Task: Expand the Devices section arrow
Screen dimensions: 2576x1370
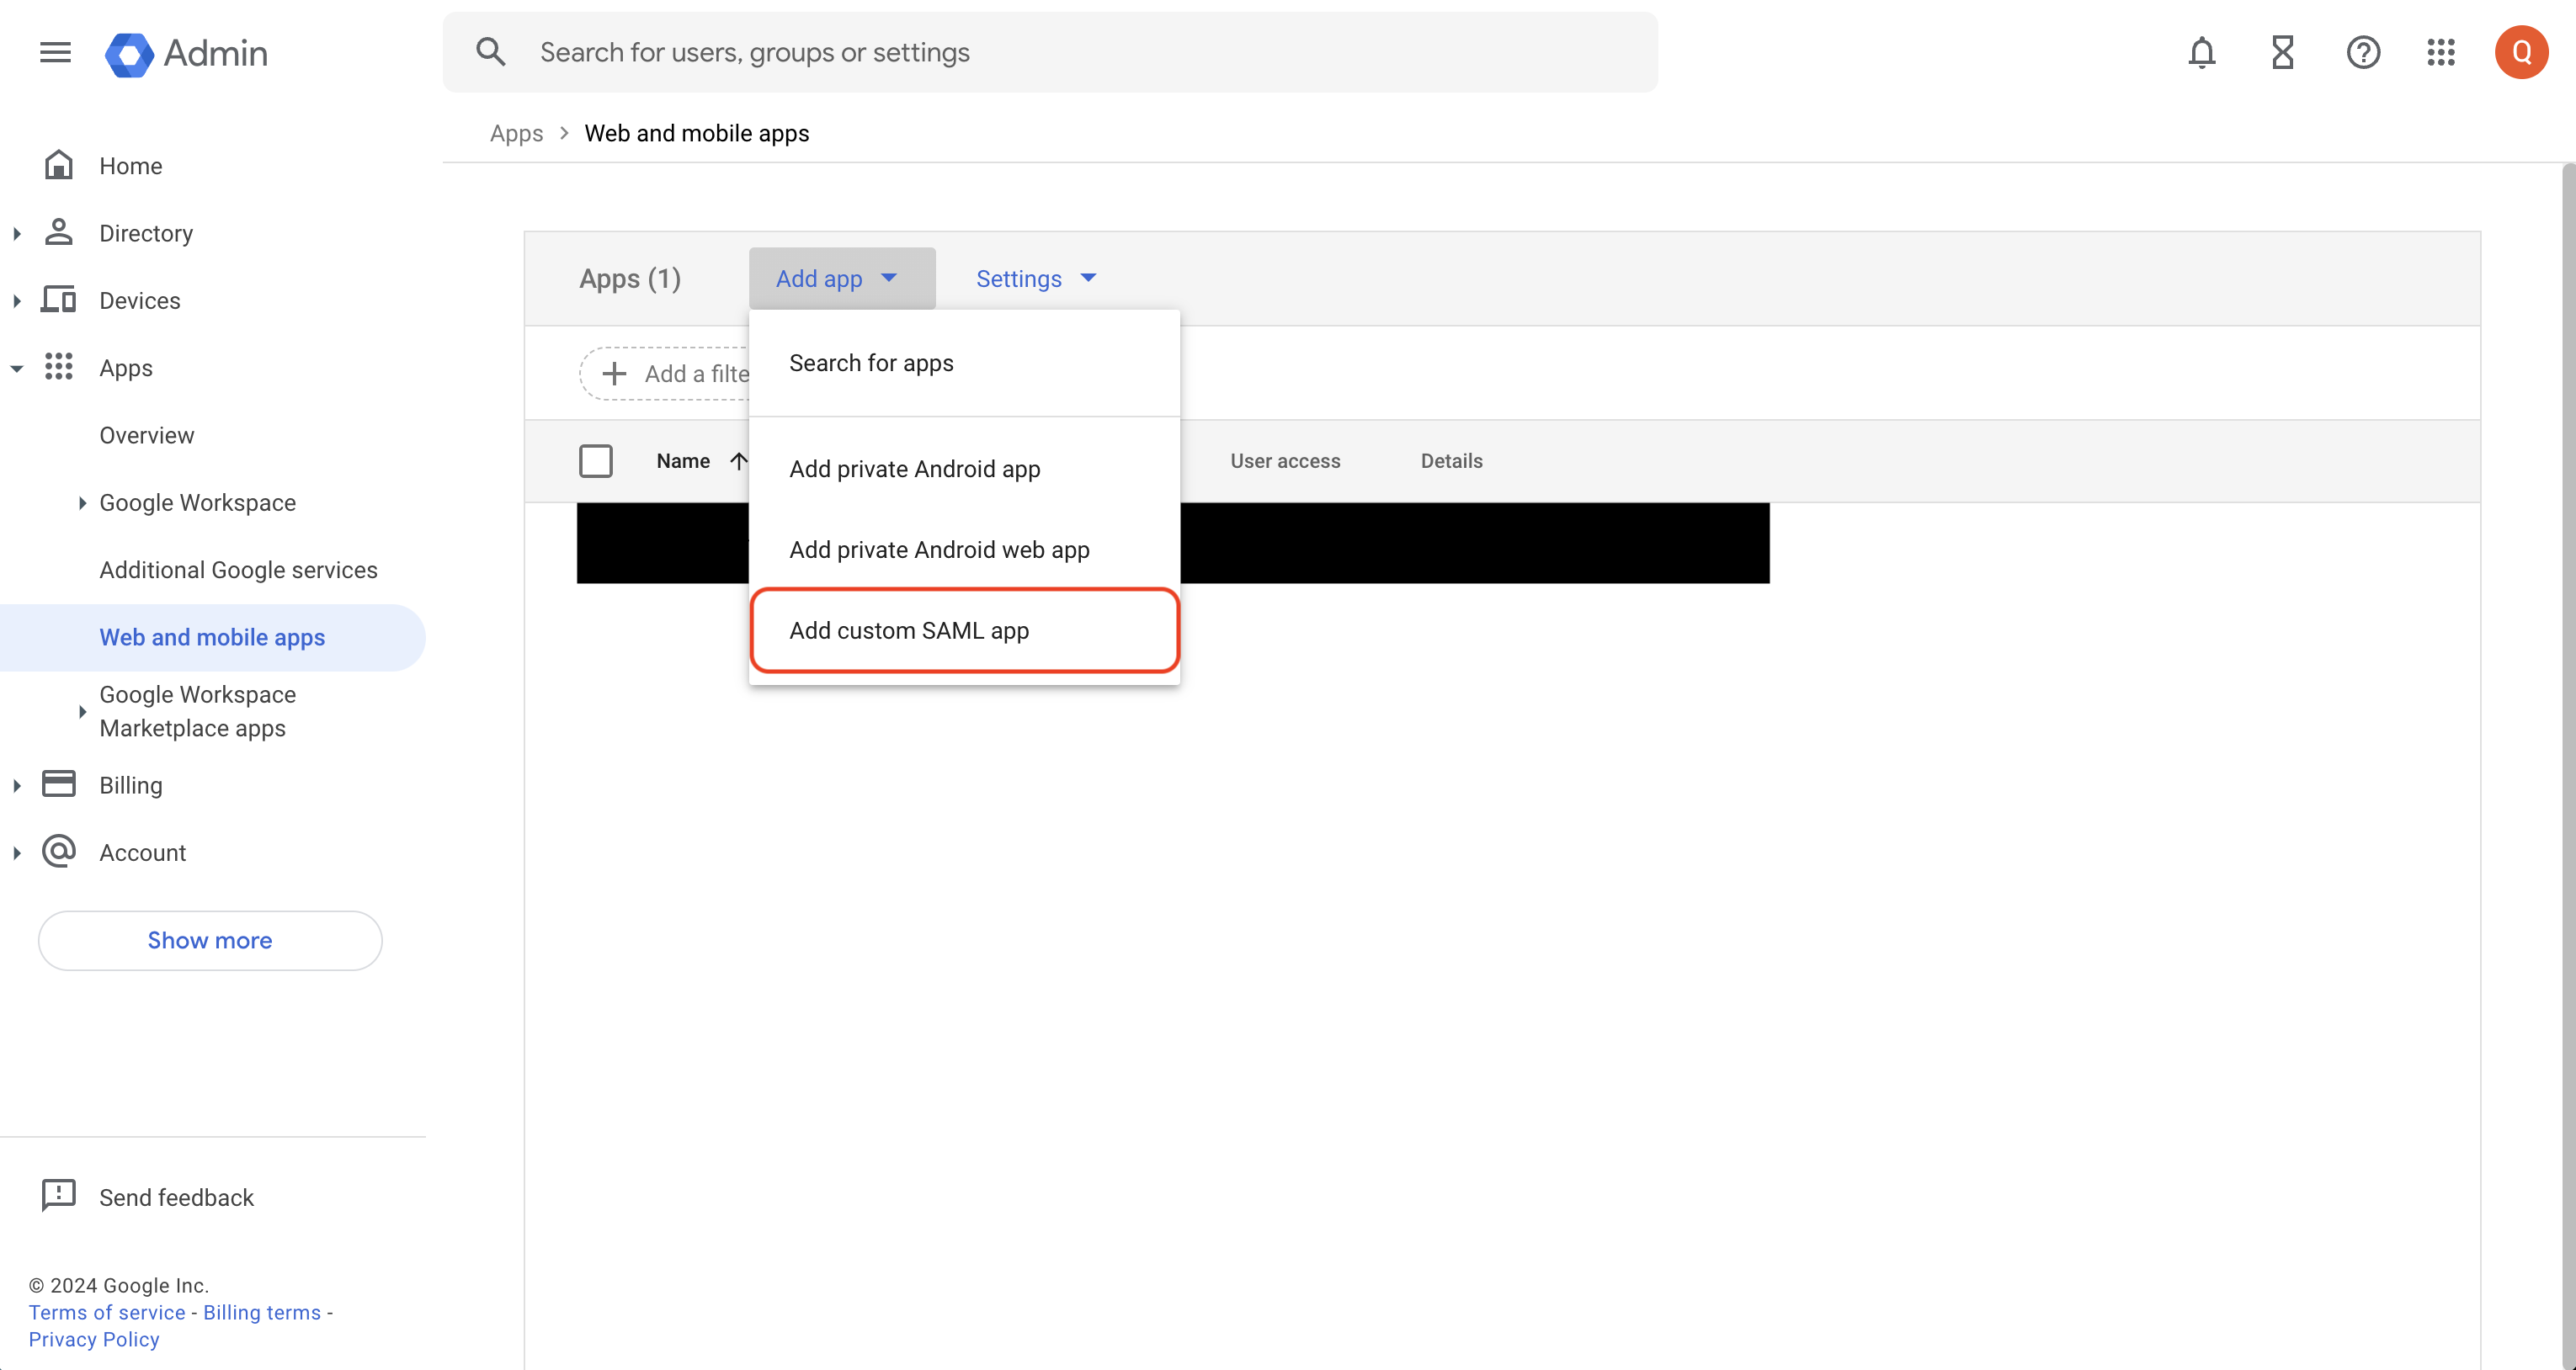Action: tap(17, 300)
